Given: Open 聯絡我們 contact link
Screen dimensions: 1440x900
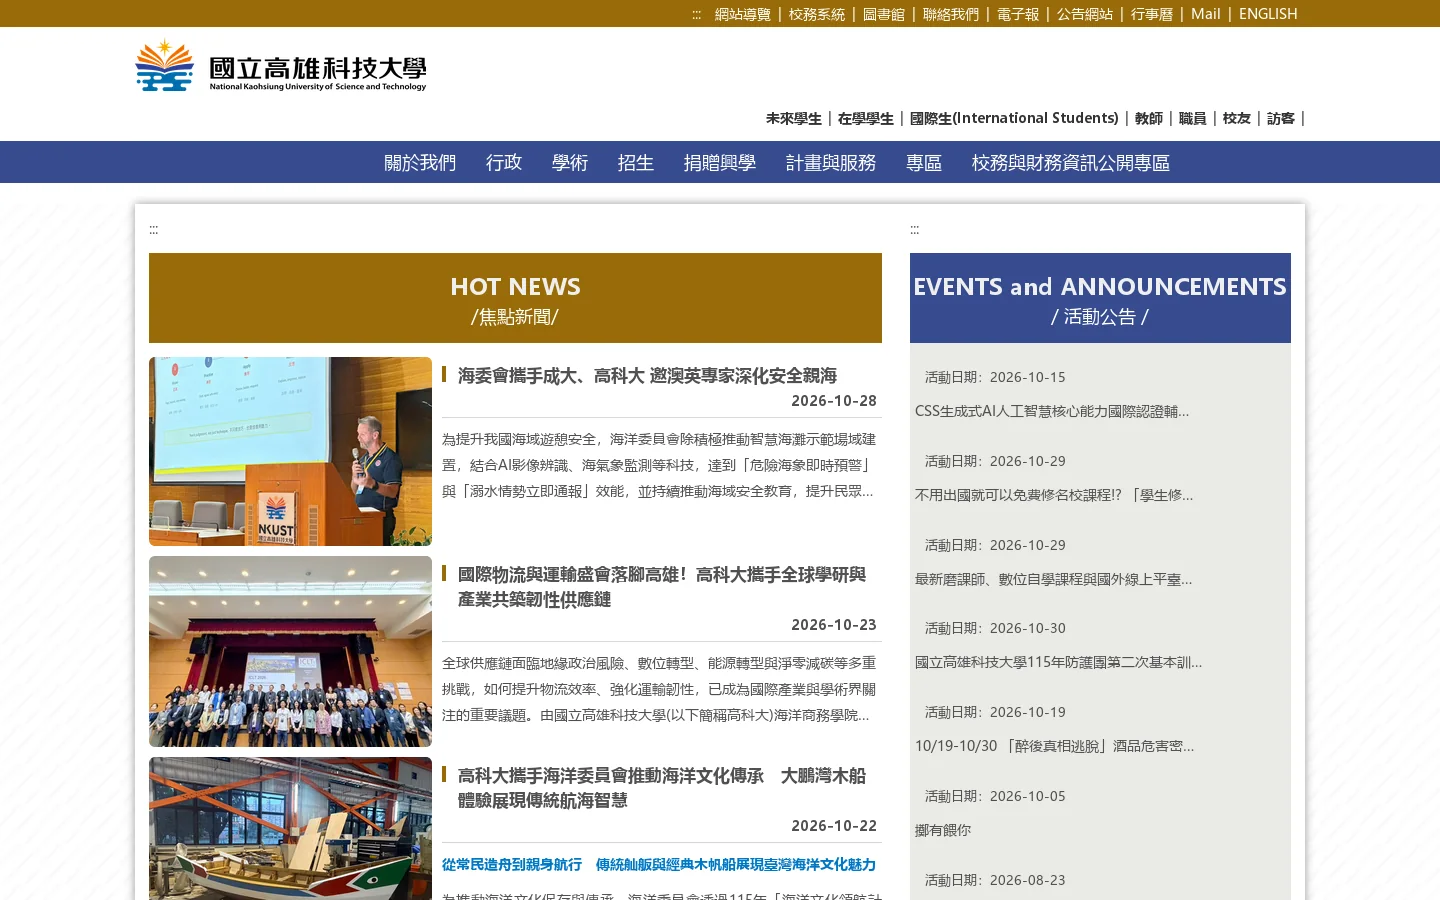Looking at the screenshot, I should (x=951, y=14).
